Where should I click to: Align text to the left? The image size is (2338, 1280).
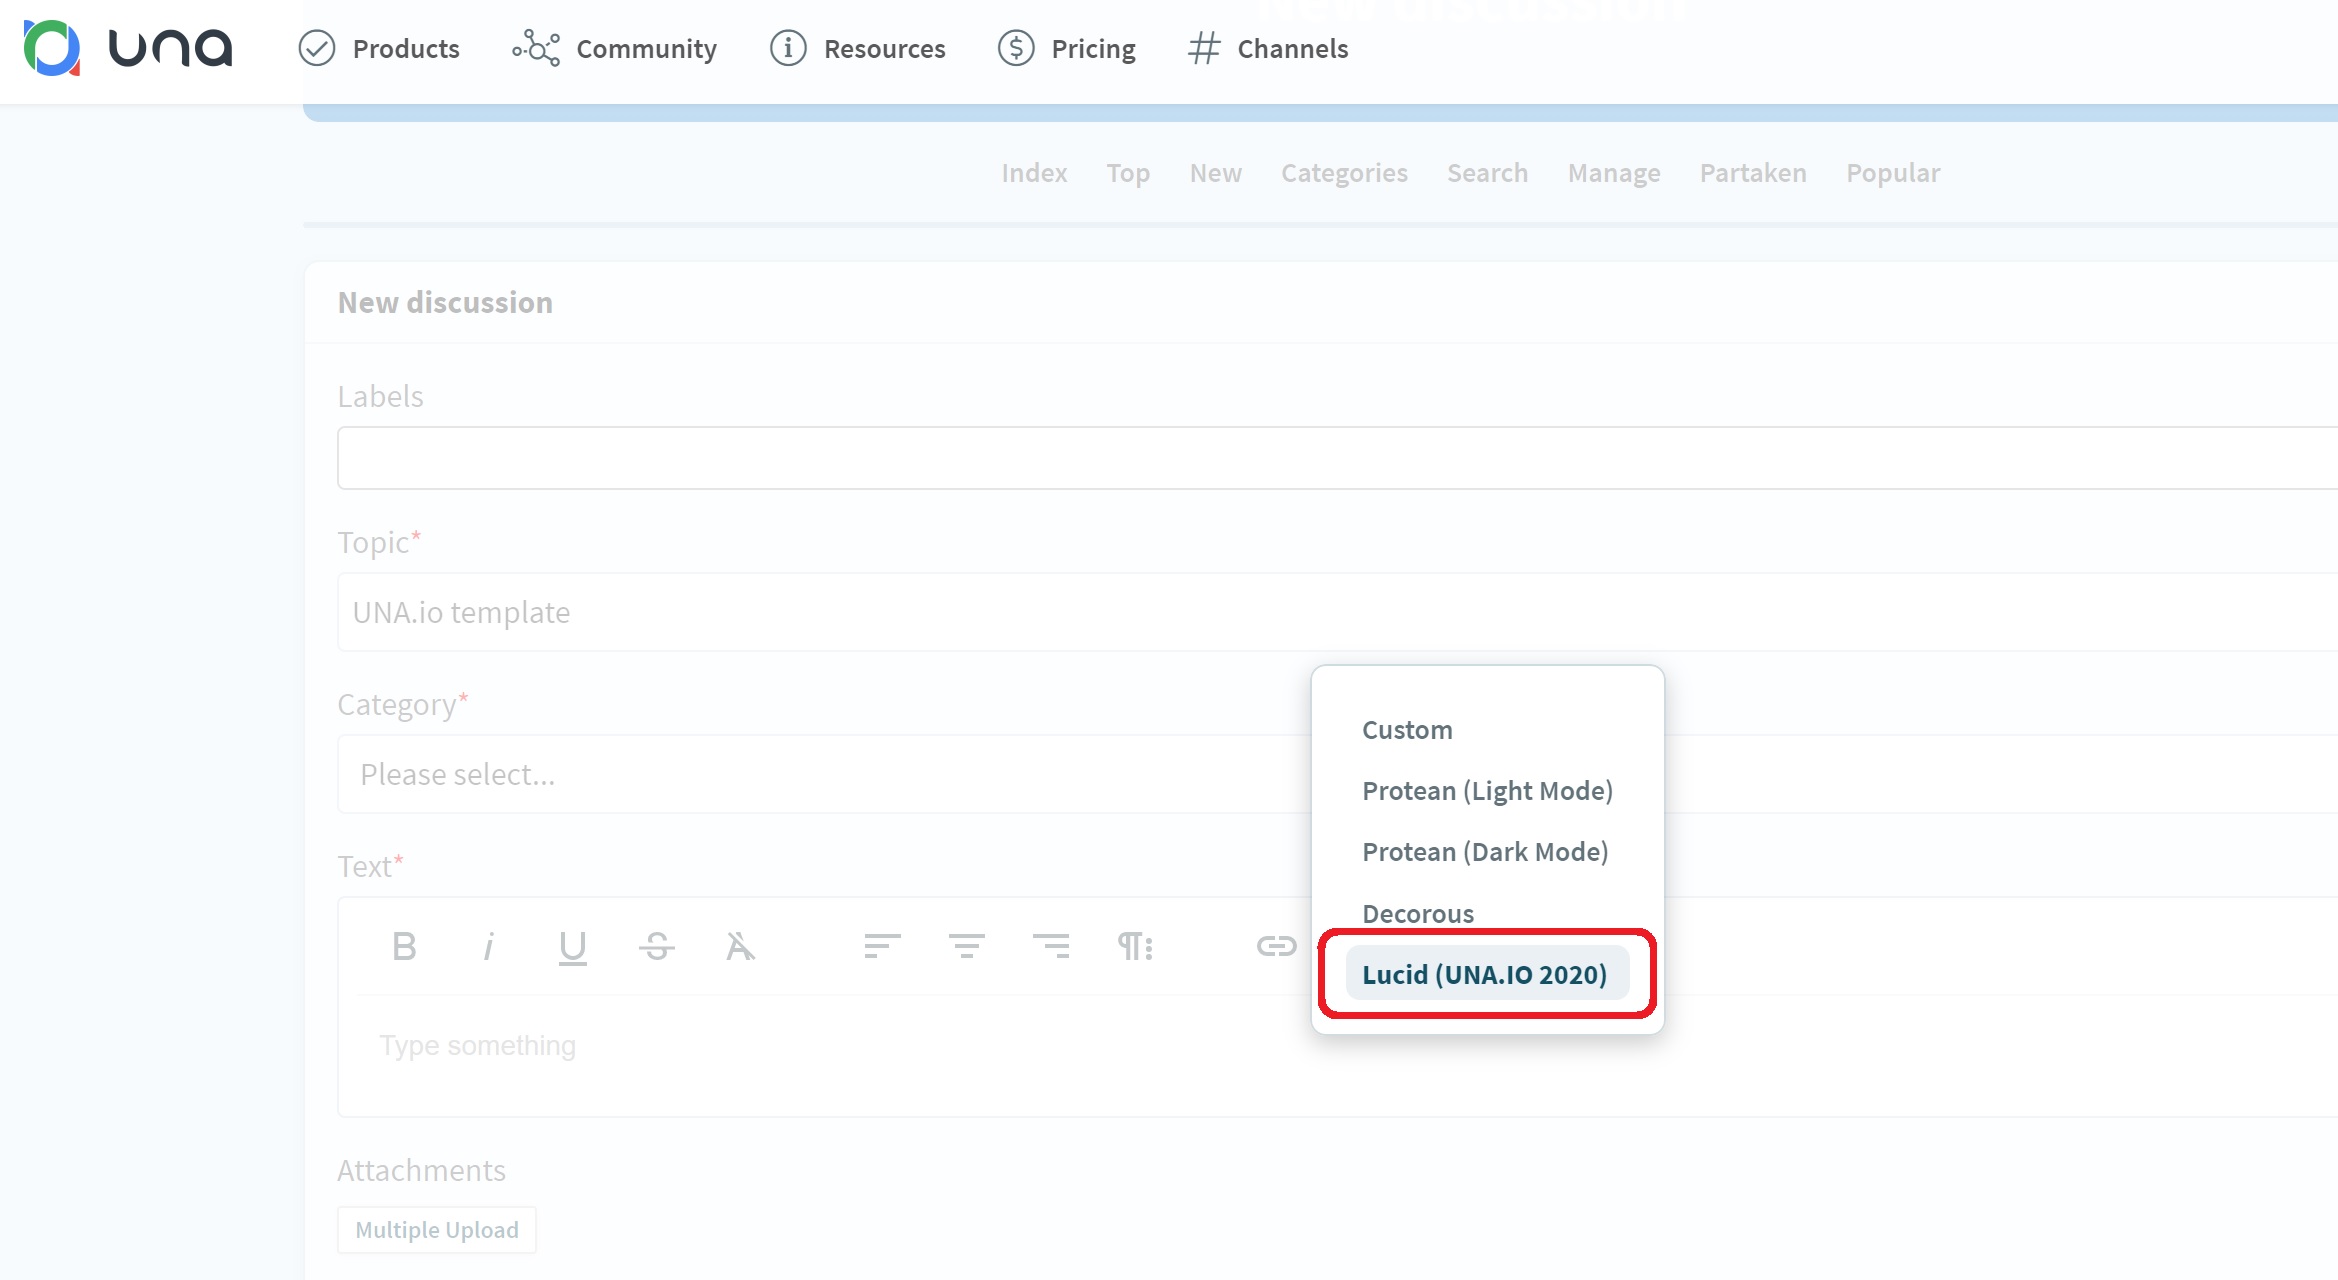pyautogui.click(x=882, y=946)
